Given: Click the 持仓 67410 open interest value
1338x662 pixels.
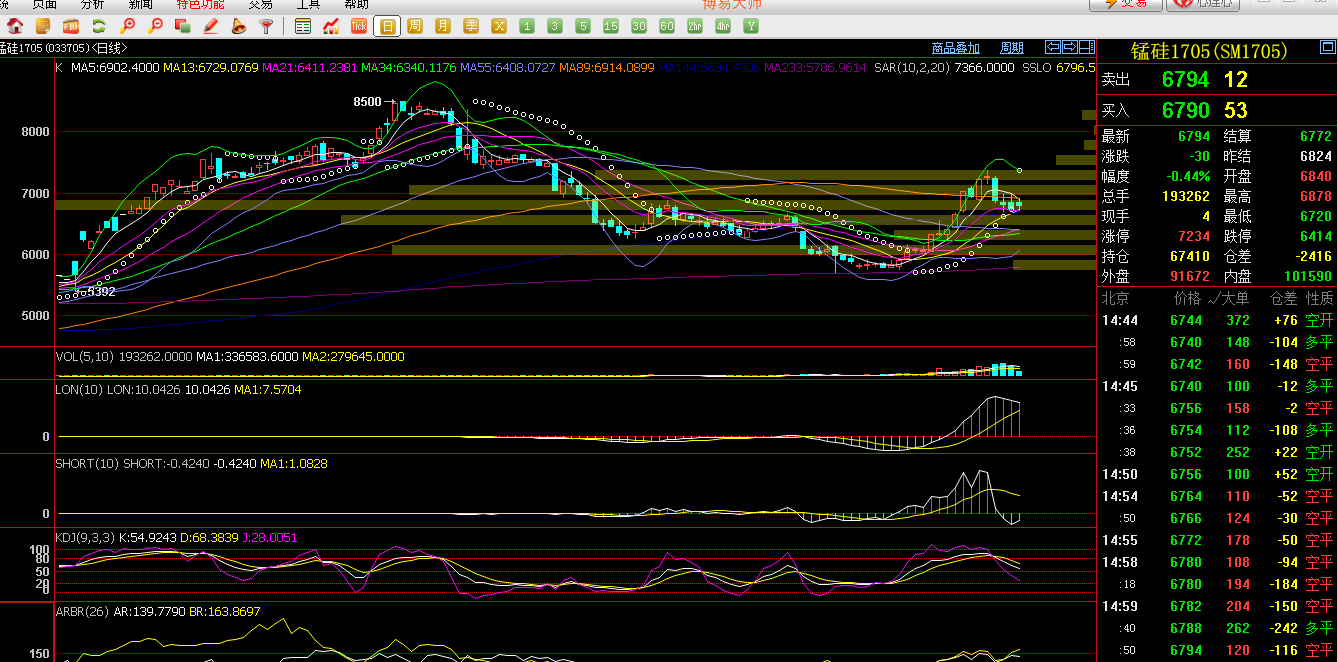Looking at the screenshot, I should pyautogui.click(x=1189, y=256).
